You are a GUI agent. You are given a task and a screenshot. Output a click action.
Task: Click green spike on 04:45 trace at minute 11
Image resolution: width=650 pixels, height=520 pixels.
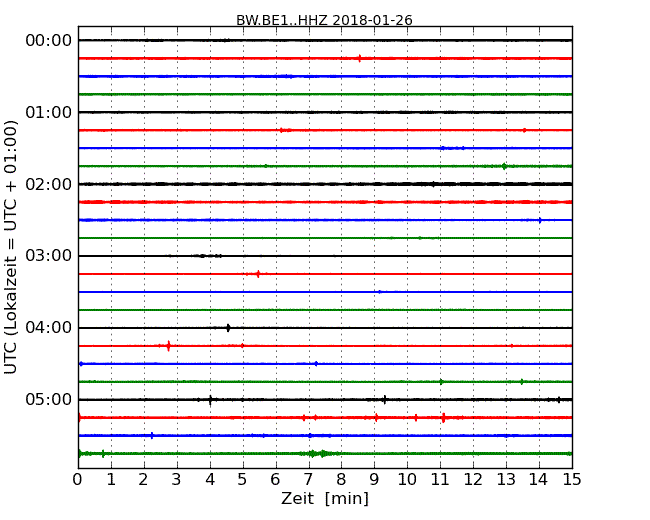tap(441, 382)
